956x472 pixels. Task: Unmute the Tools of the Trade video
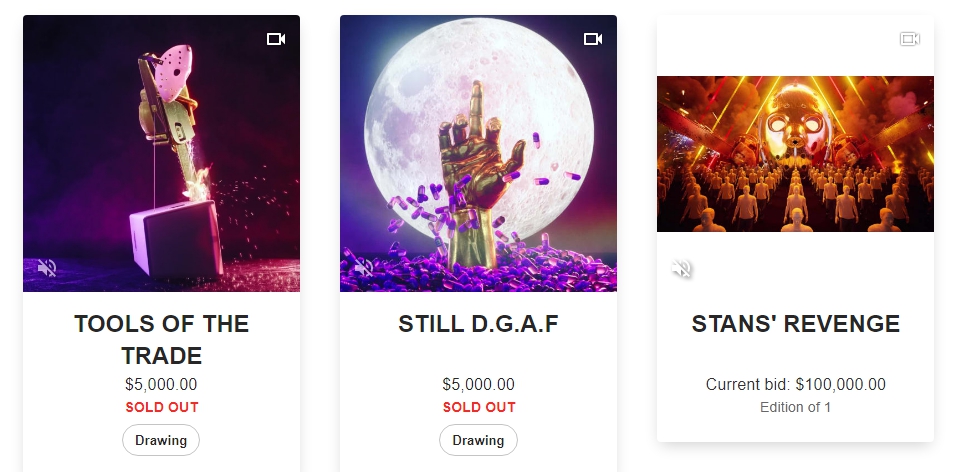pos(47,267)
